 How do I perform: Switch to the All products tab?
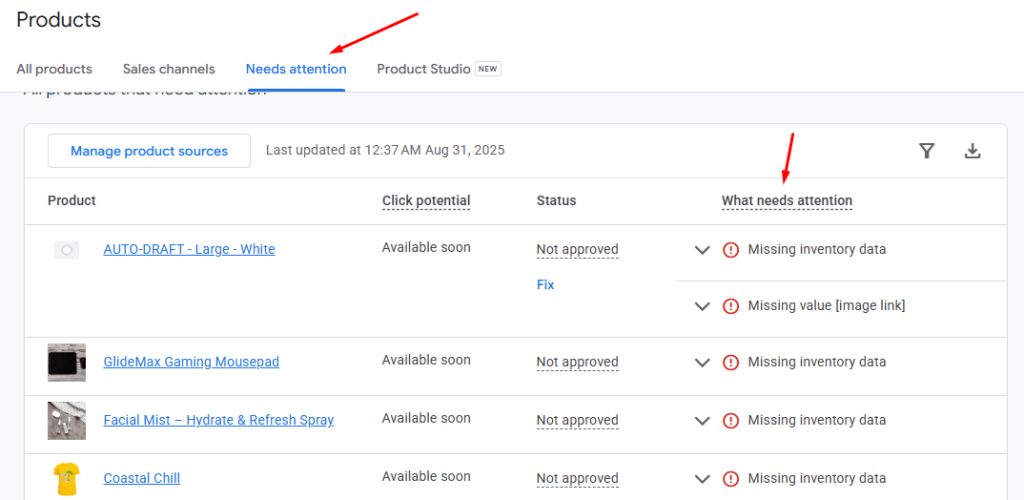pos(54,69)
